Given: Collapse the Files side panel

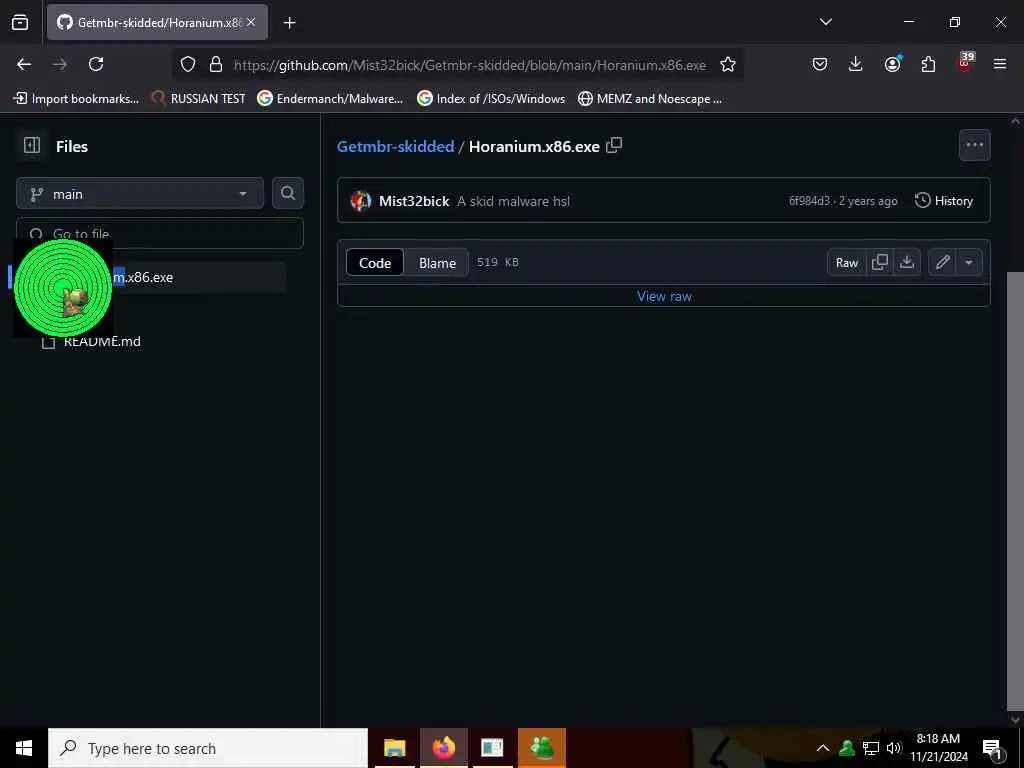Looking at the screenshot, I should click(x=32, y=145).
